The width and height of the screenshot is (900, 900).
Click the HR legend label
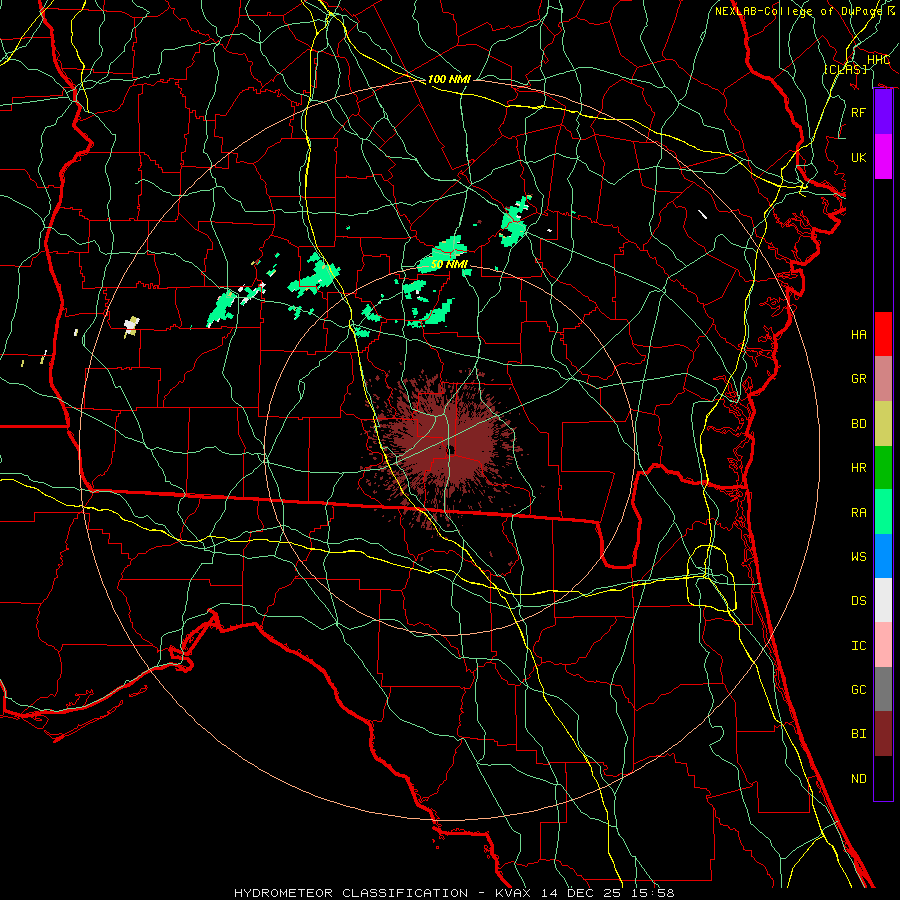point(858,468)
